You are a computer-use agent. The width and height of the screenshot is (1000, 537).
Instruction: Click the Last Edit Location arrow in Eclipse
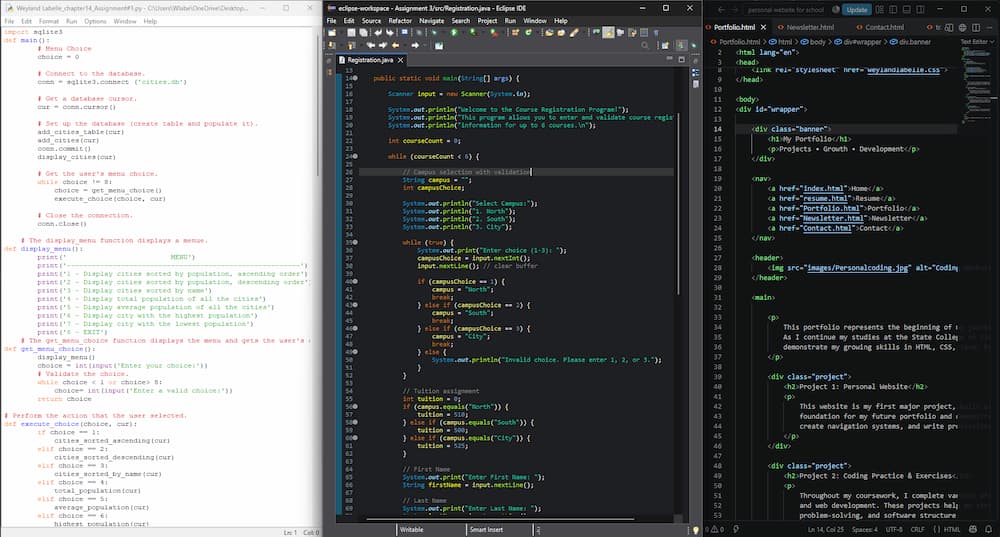pos(370,45)
